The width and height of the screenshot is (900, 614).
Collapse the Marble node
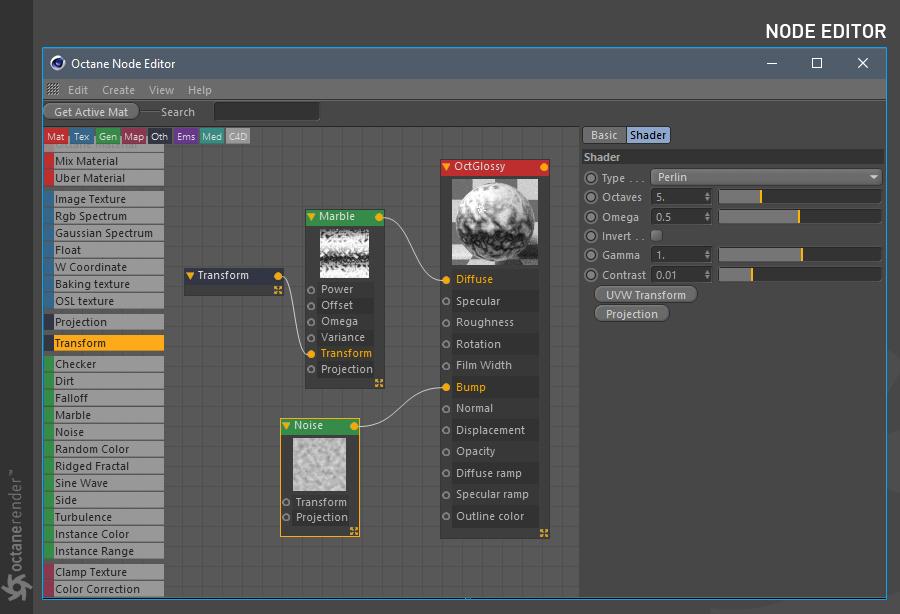pyautogui.click(x=312, y=217)
